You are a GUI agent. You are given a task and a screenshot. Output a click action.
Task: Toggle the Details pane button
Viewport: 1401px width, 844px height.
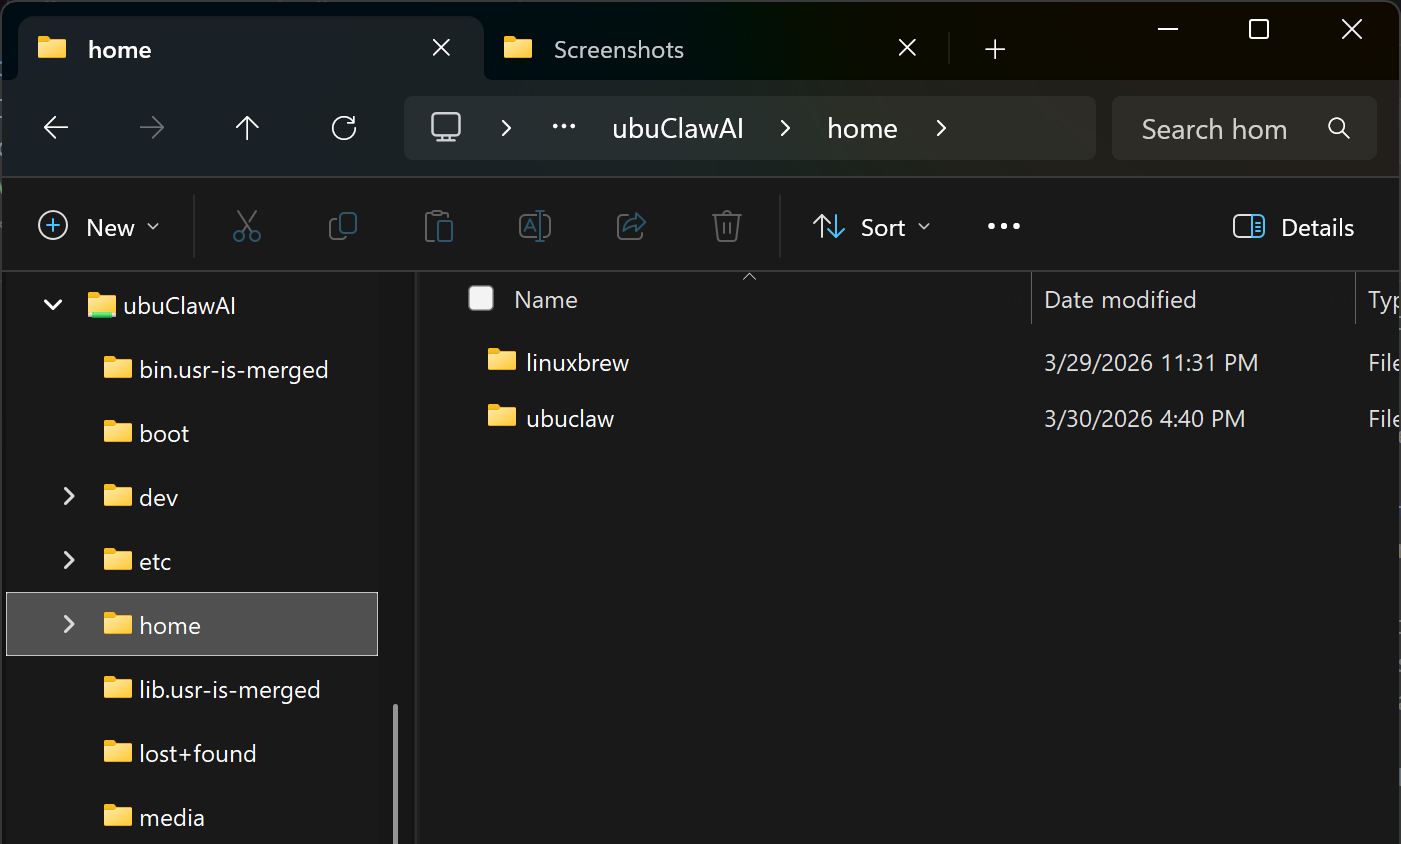1293,227
